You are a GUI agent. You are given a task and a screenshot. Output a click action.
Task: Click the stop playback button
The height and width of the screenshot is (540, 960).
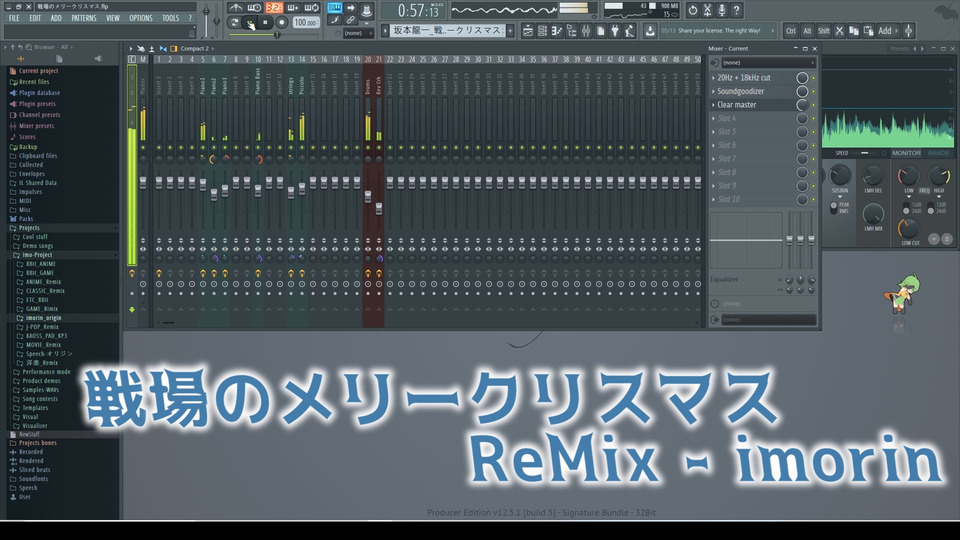point(265,23)
